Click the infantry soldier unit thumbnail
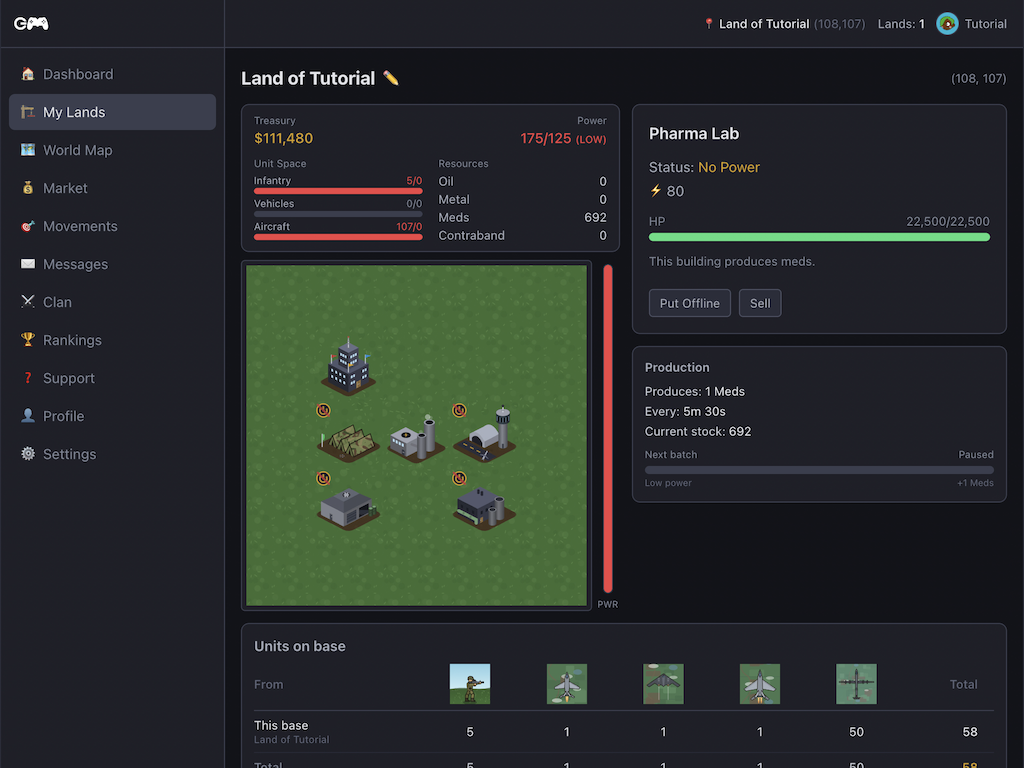The image size is (1024, 768). [470, 684]
